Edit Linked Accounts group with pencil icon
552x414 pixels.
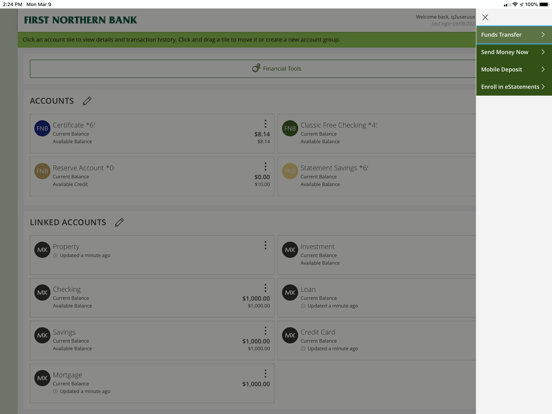[x=119, y=222]
